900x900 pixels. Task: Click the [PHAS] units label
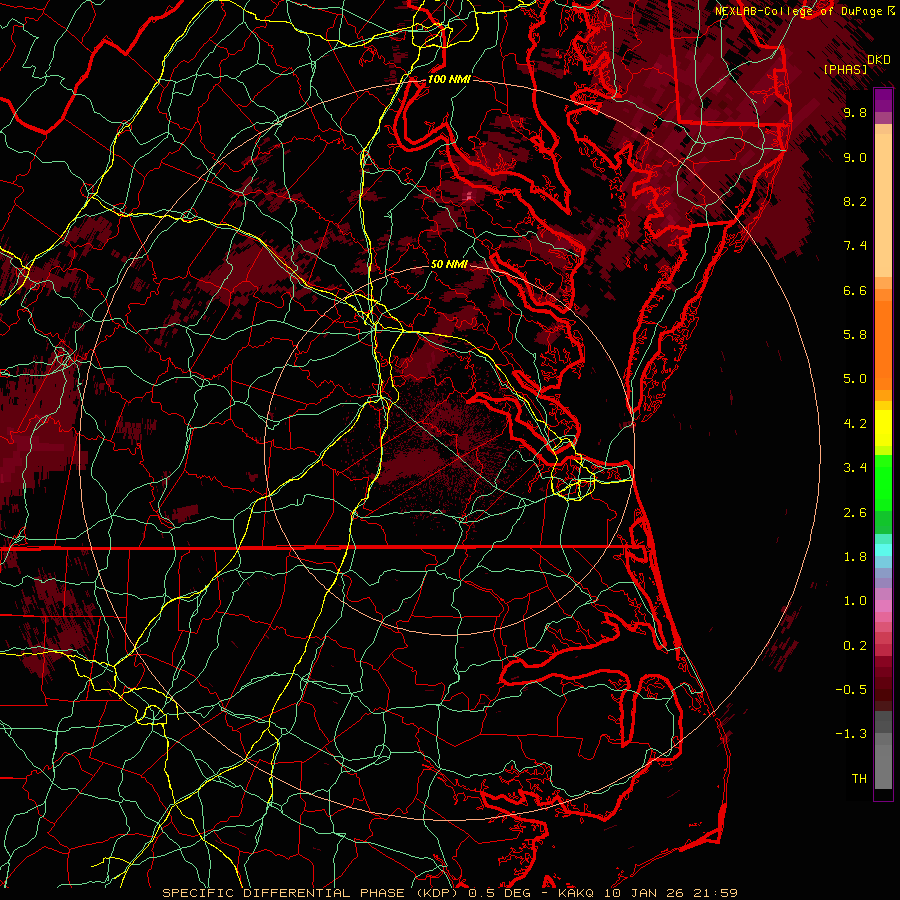[845, 70]
